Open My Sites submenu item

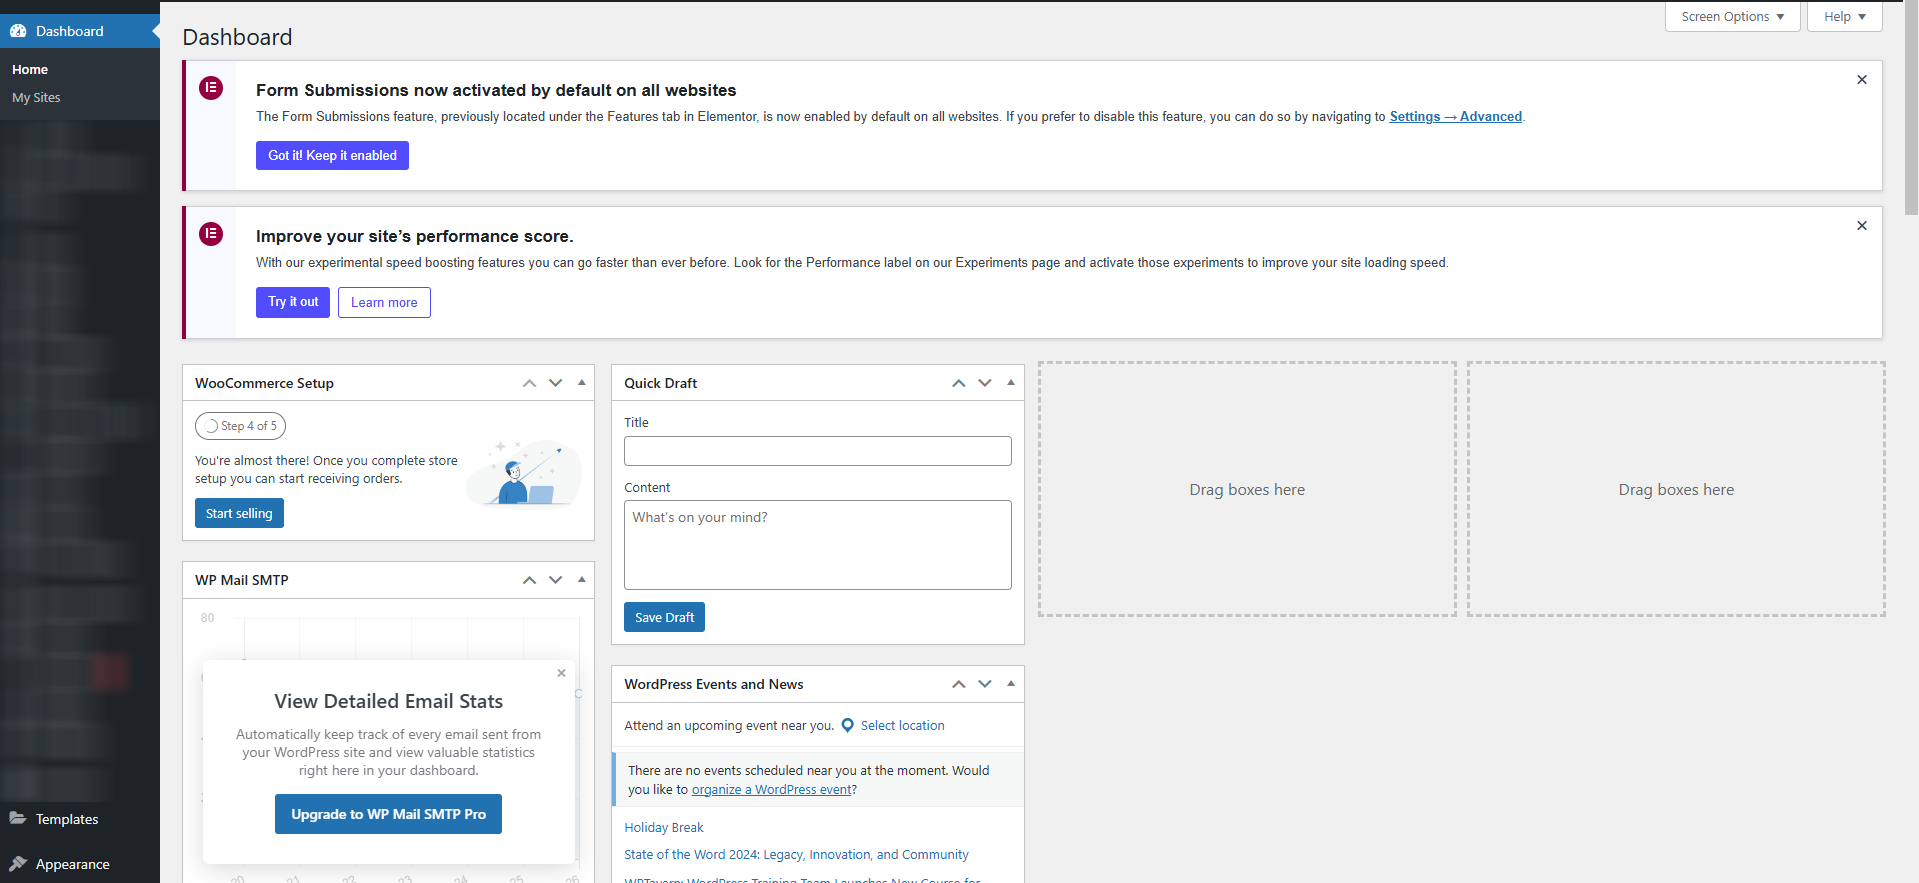point(36,98)
